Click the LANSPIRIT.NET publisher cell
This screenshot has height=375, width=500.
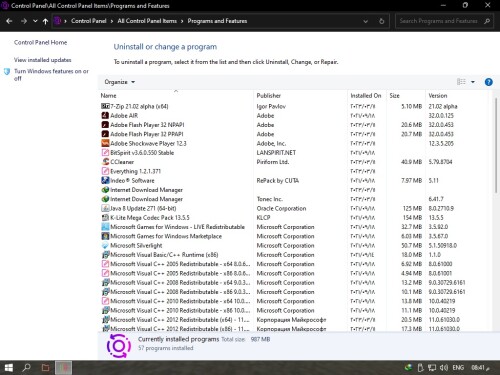tap(276, 153)
